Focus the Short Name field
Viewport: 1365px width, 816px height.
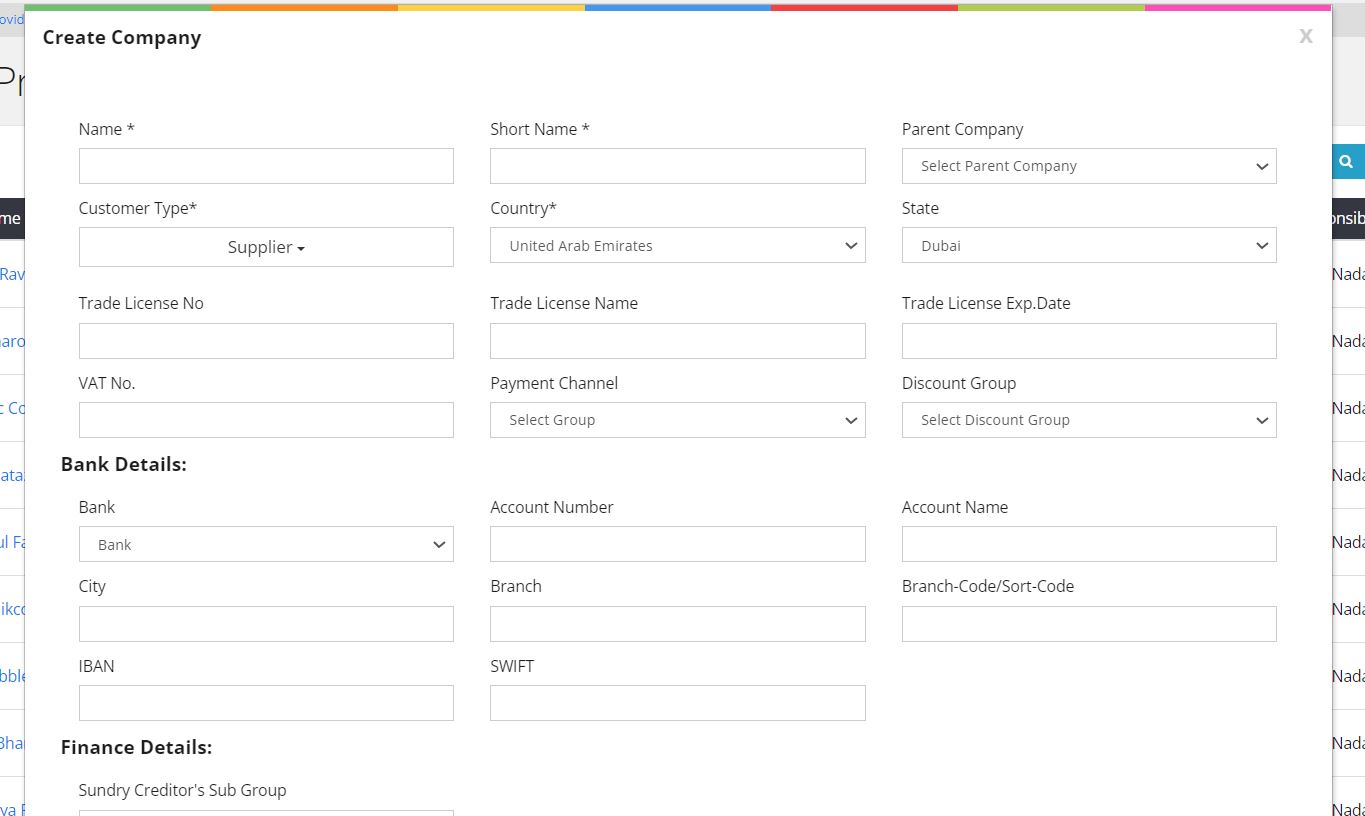pyautogui.click(x=677, y=166)
